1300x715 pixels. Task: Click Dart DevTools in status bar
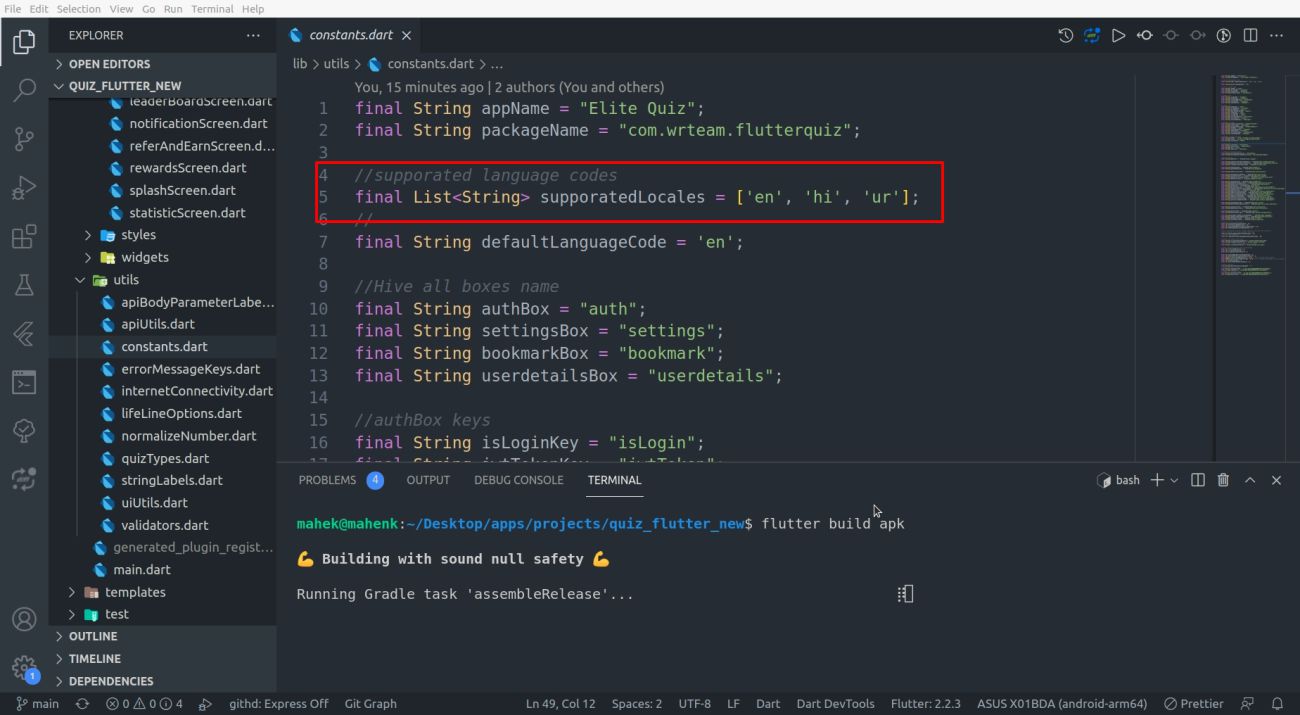[x=835, y=704]
